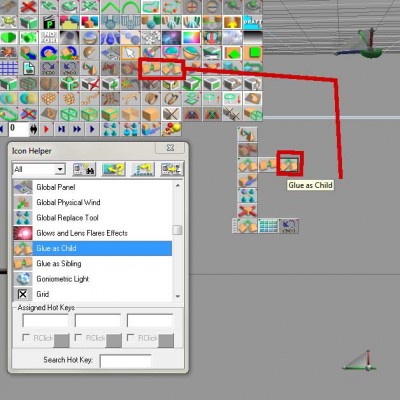Select the Grid list entry
This screenshot has height=400, width=400.
point(92,294)
